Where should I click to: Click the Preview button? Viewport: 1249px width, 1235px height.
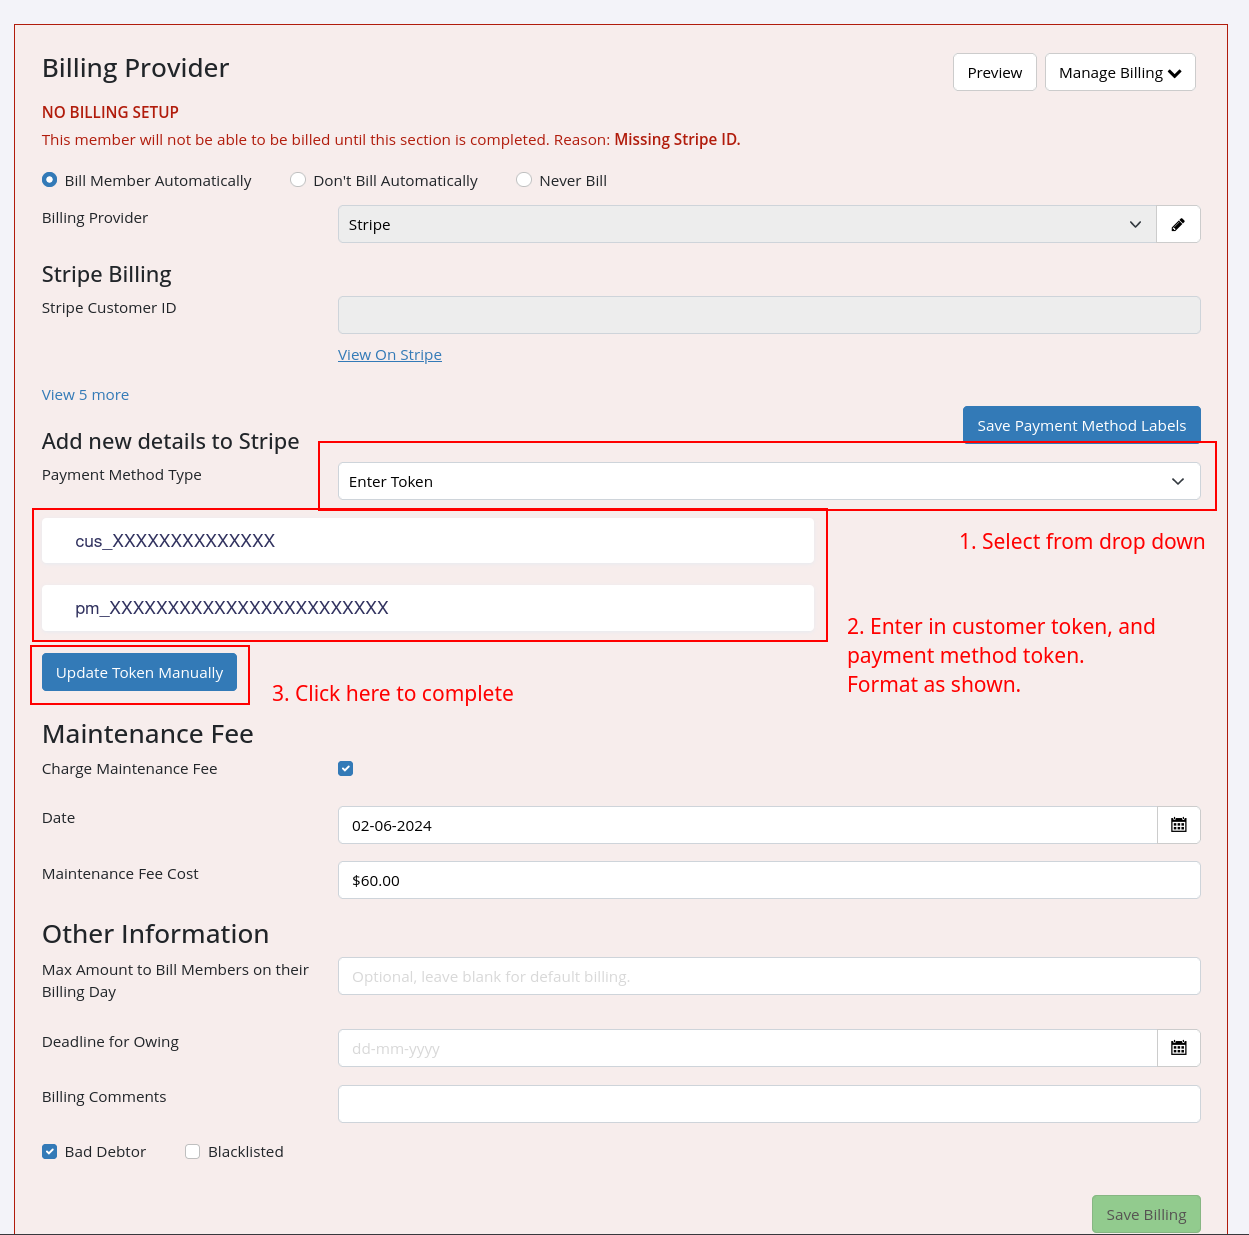[994, 72]
